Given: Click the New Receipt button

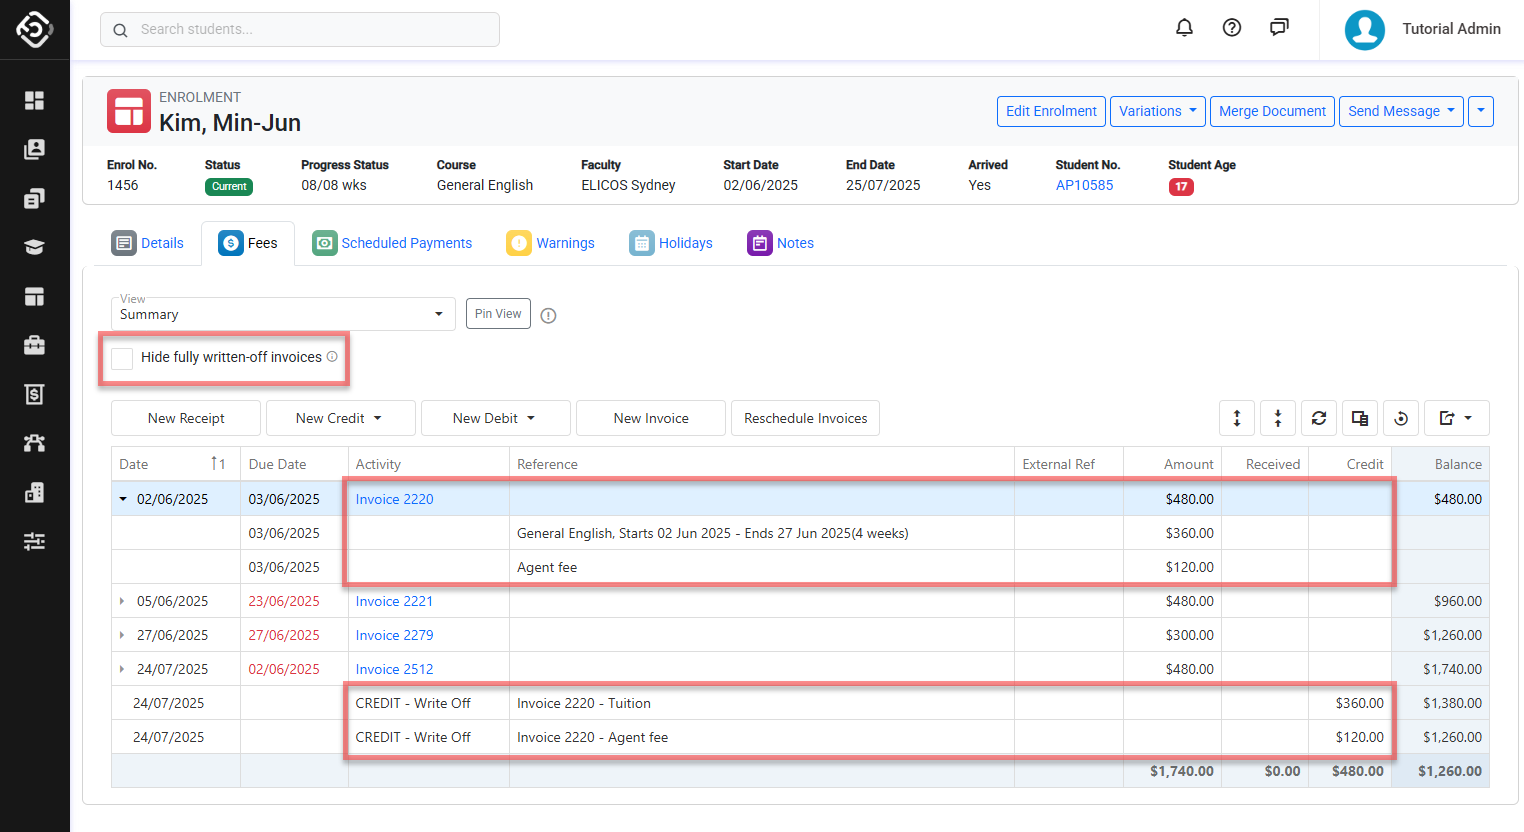Looking at the screenshot, I should [x=186, y=418].
